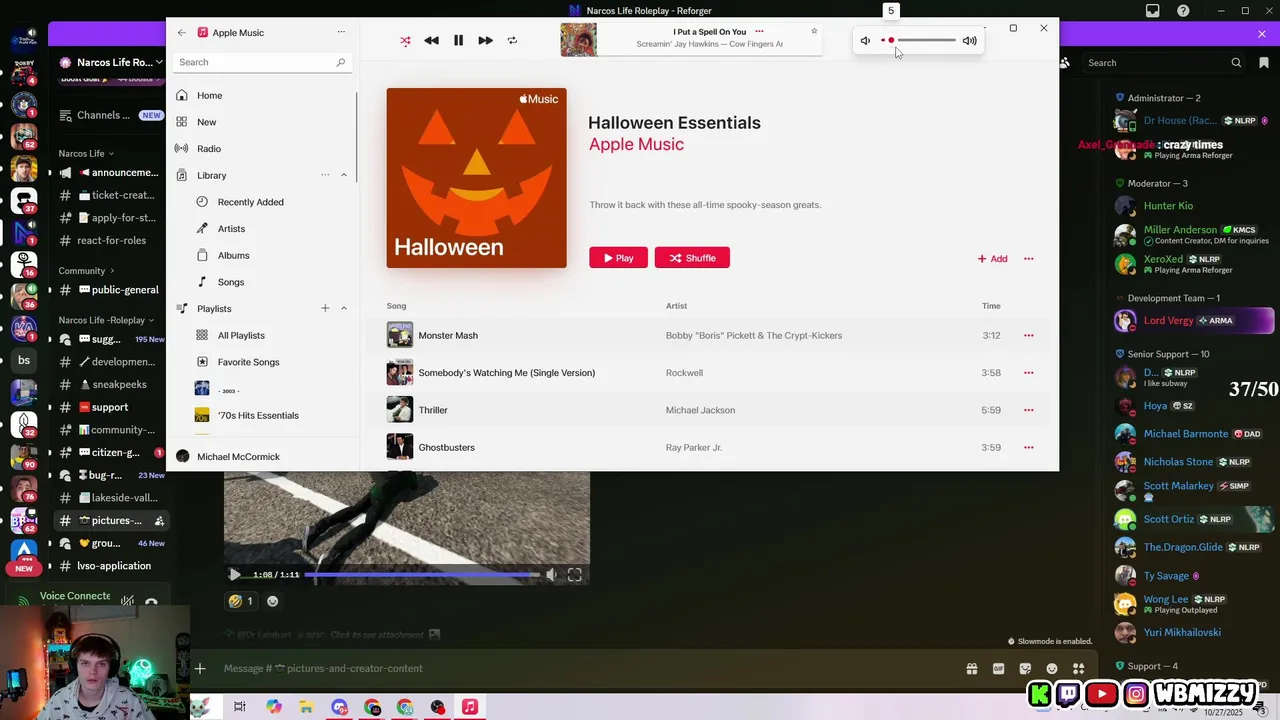
Task: Mute the Discord video volume
Action: (x=551, y=575)
